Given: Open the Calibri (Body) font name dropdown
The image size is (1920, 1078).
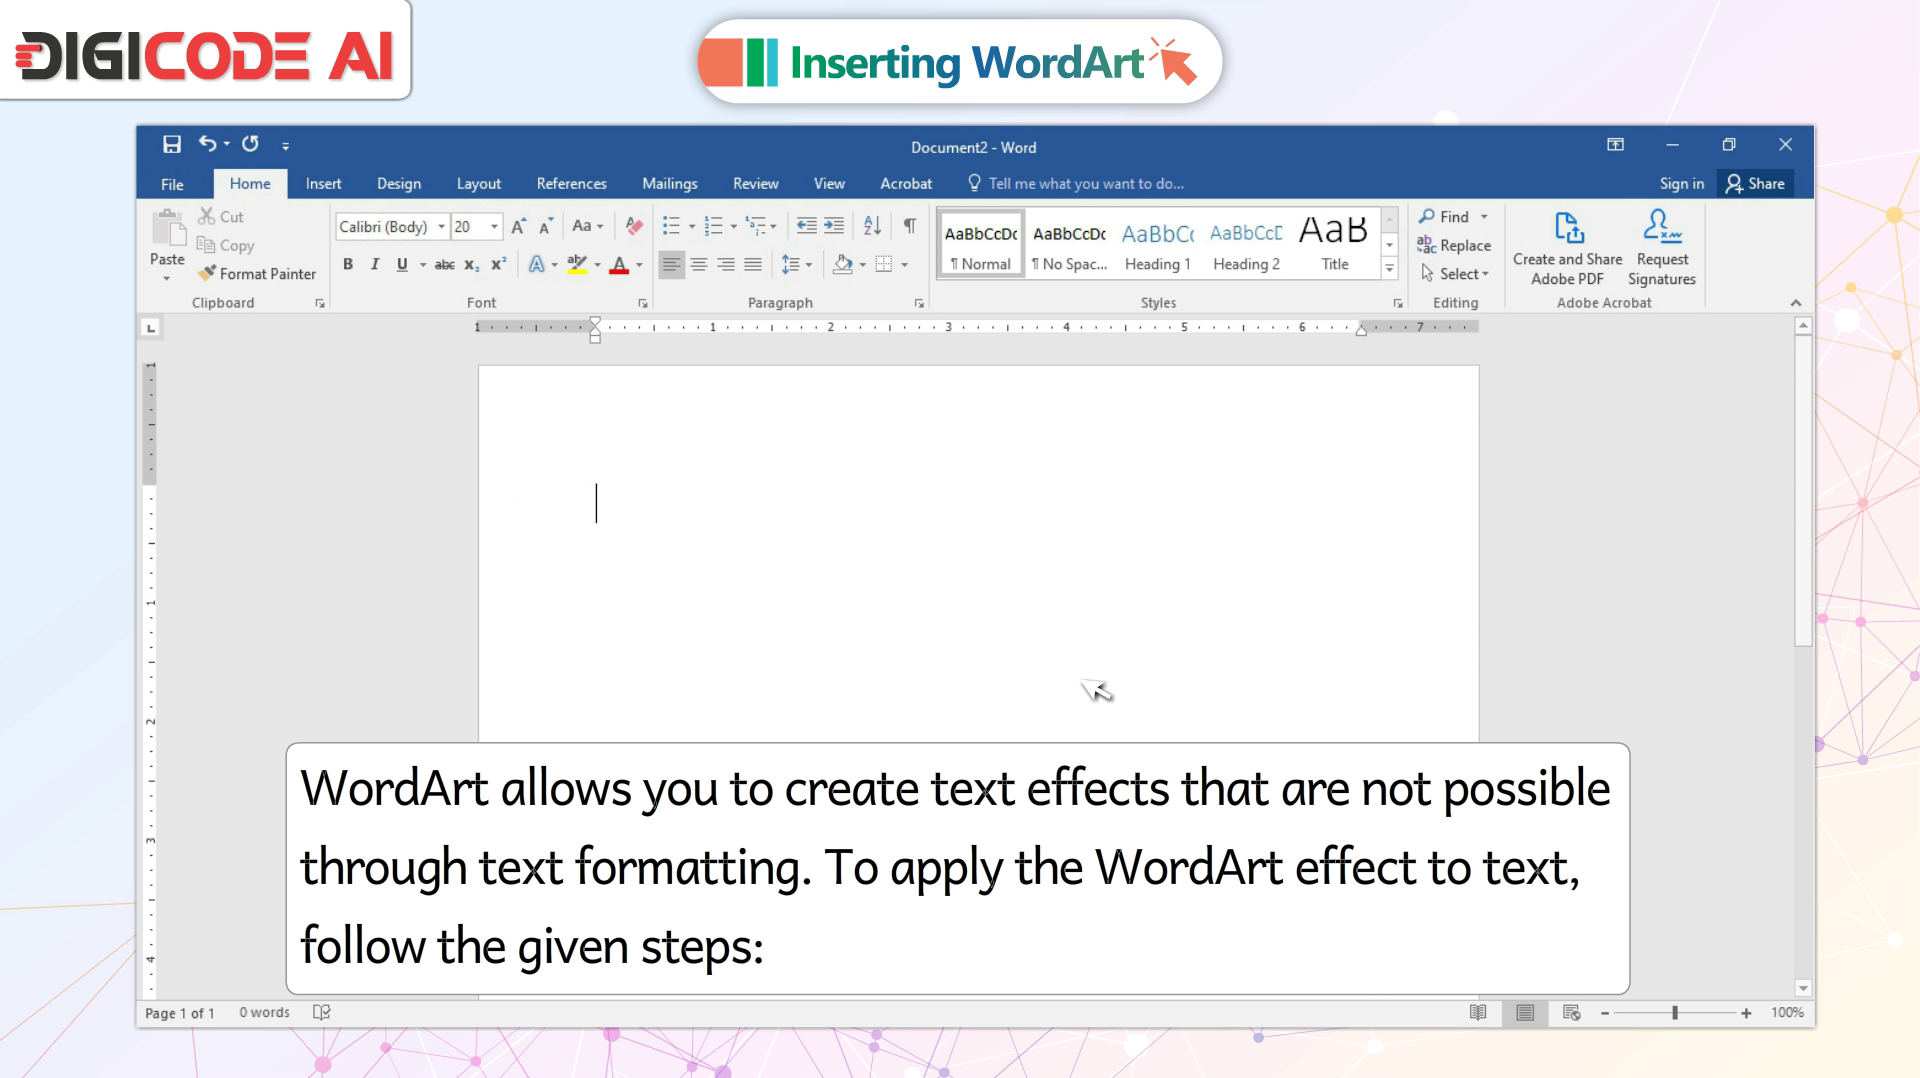Looking at the screenshot, I should pos(441,227).
